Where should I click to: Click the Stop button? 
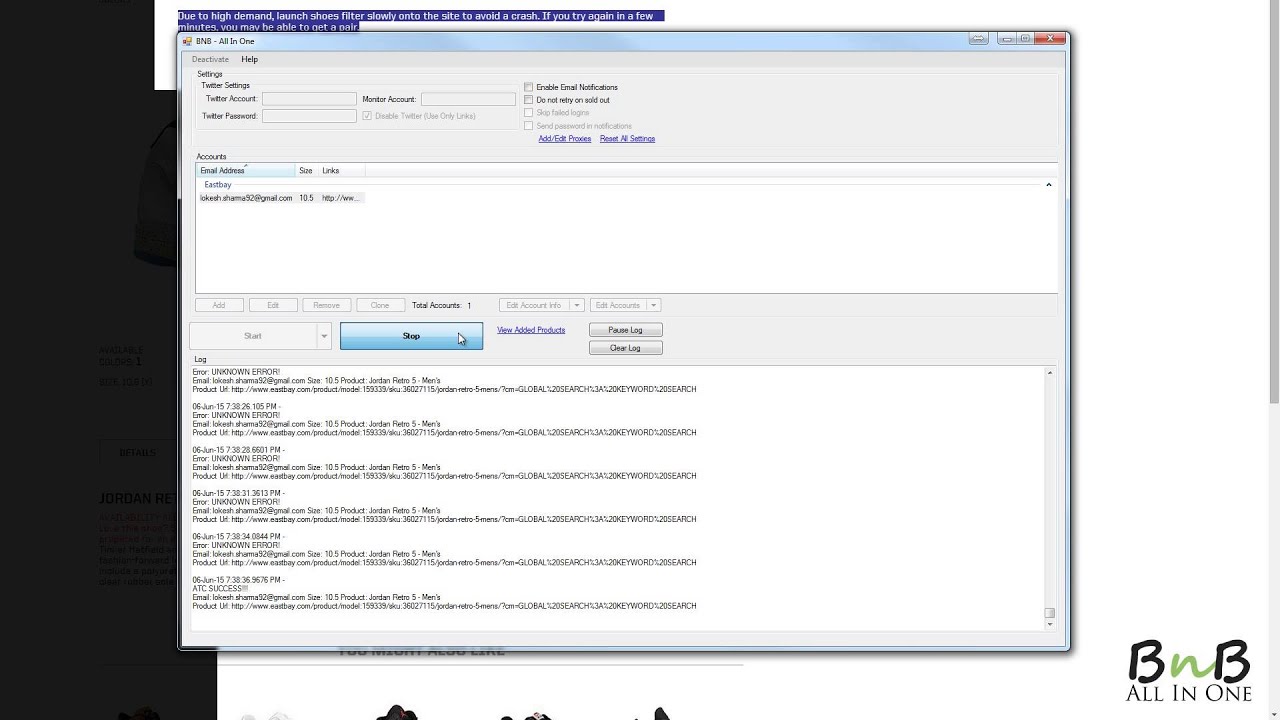411,336
